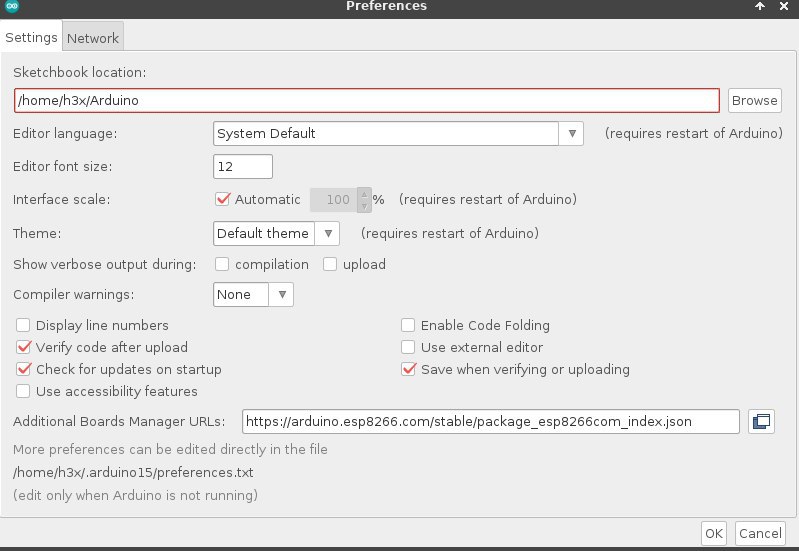Enable Use accessibility features
Image resolution: width=799 pixels, height=551 pixels.
(23, 391)
